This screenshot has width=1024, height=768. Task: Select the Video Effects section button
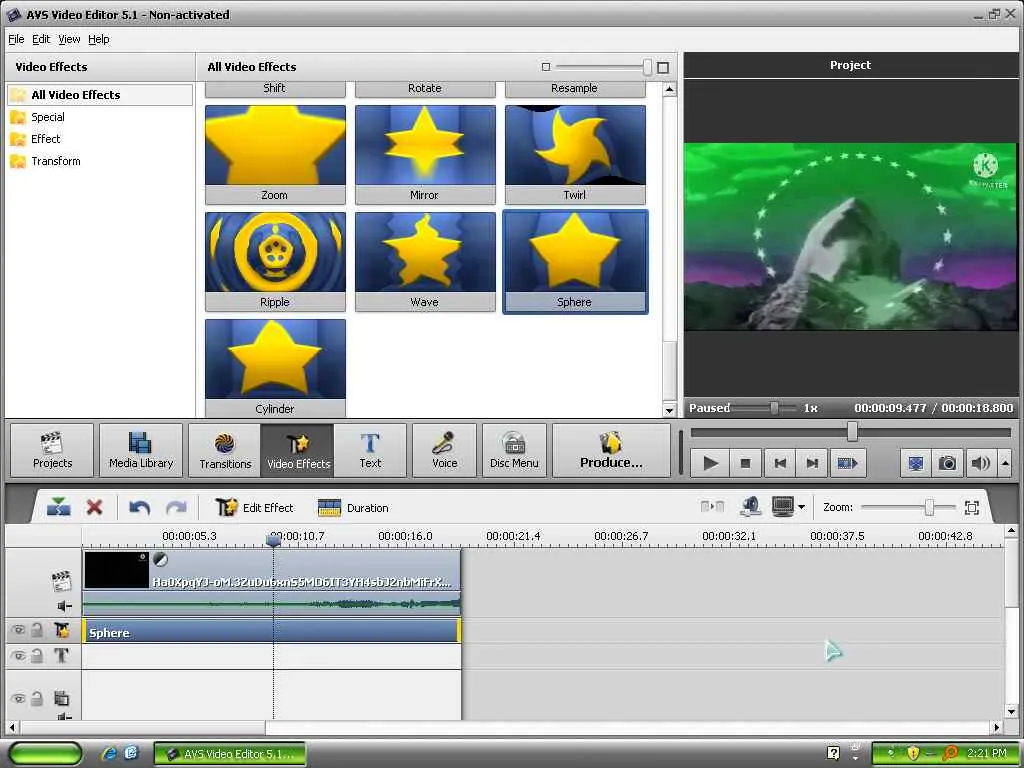[x=298, y=450]
